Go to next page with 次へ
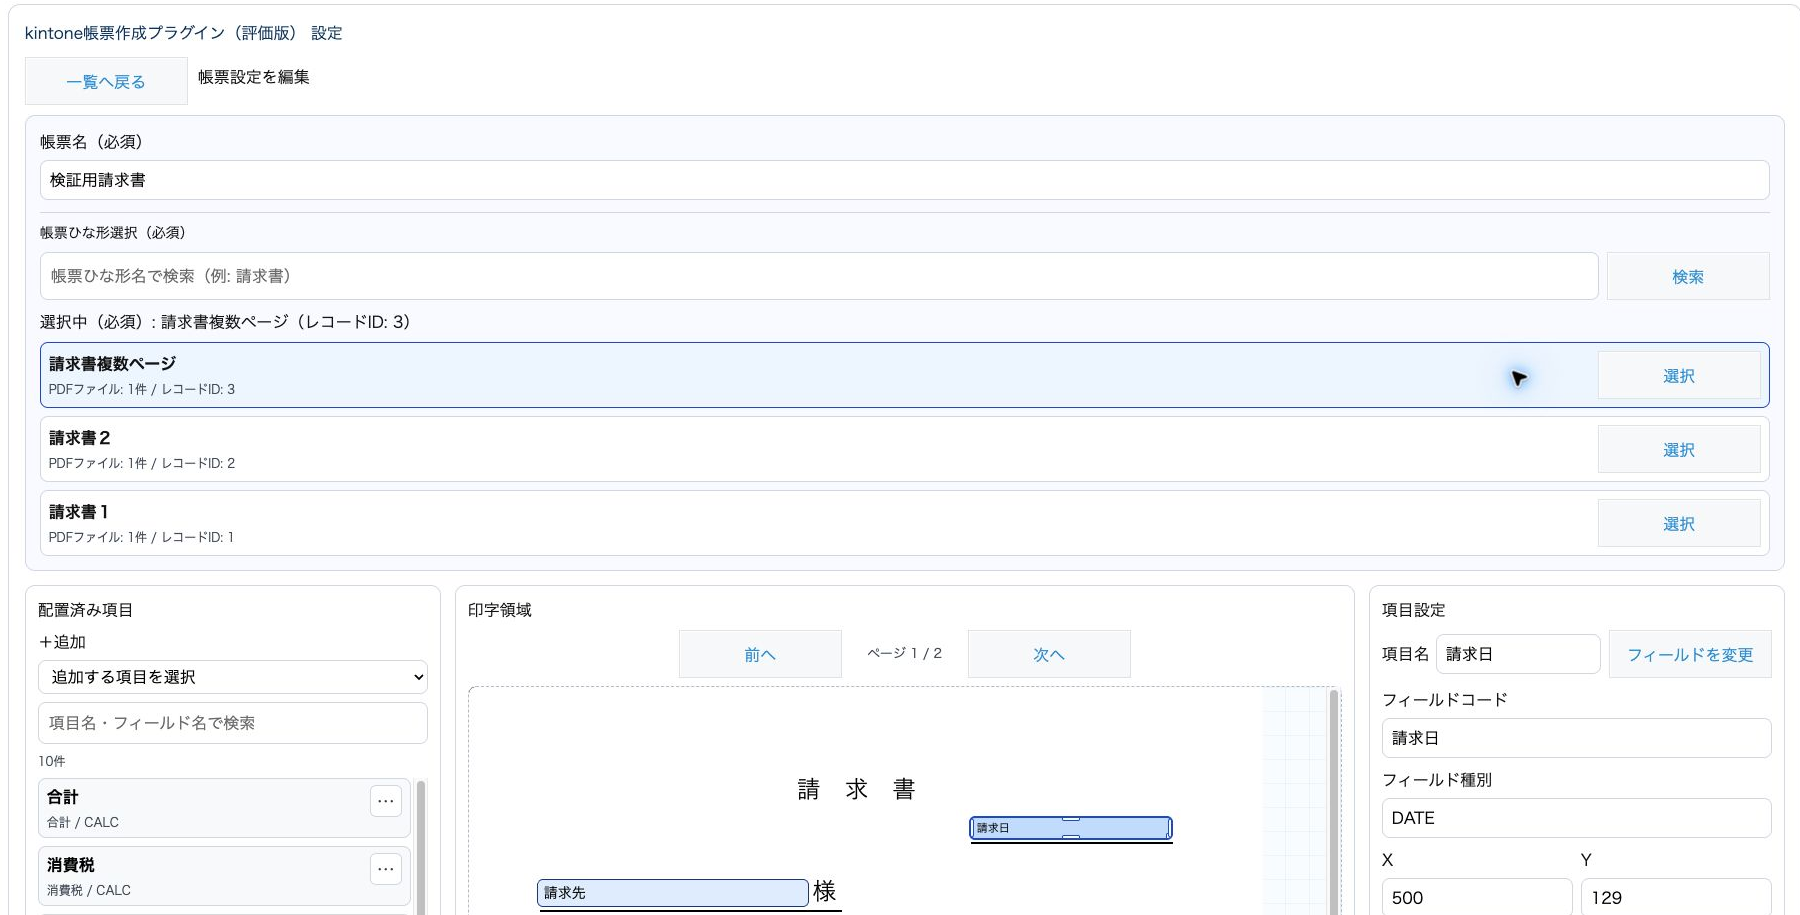 click(x=1049, y=654)
